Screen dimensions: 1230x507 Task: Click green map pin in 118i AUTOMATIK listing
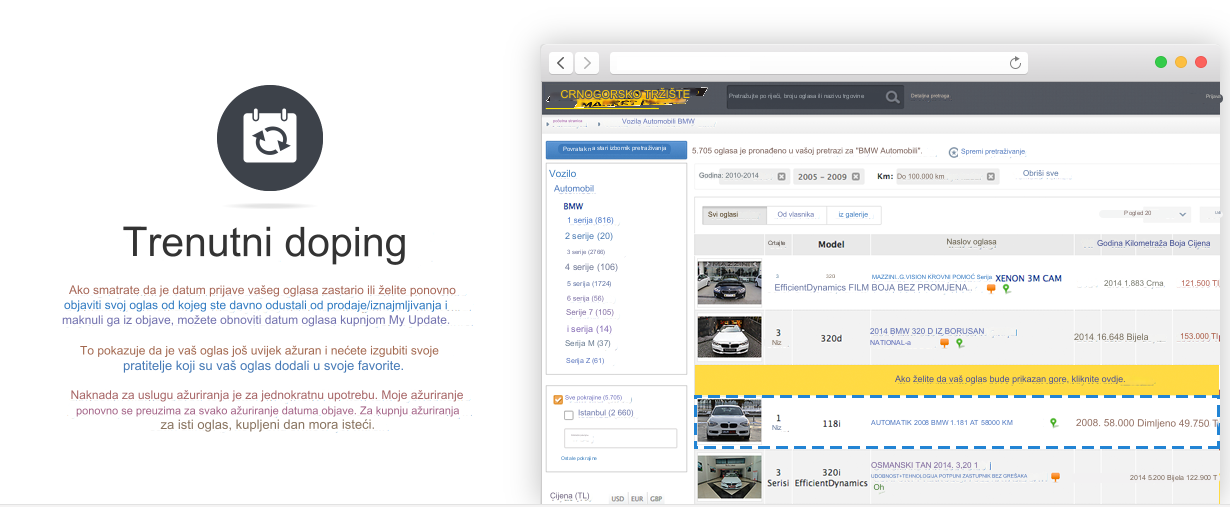point(1053,423)
